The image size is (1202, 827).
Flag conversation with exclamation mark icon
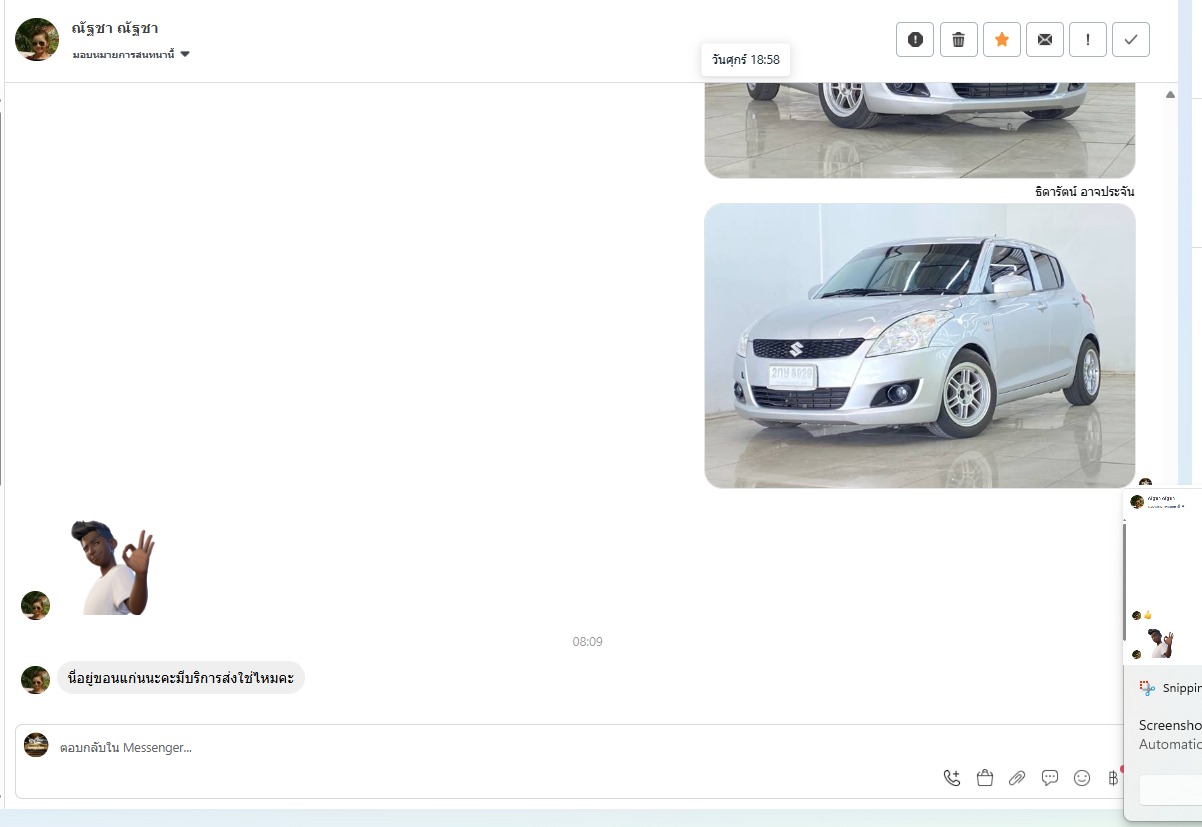point(1088,39)
